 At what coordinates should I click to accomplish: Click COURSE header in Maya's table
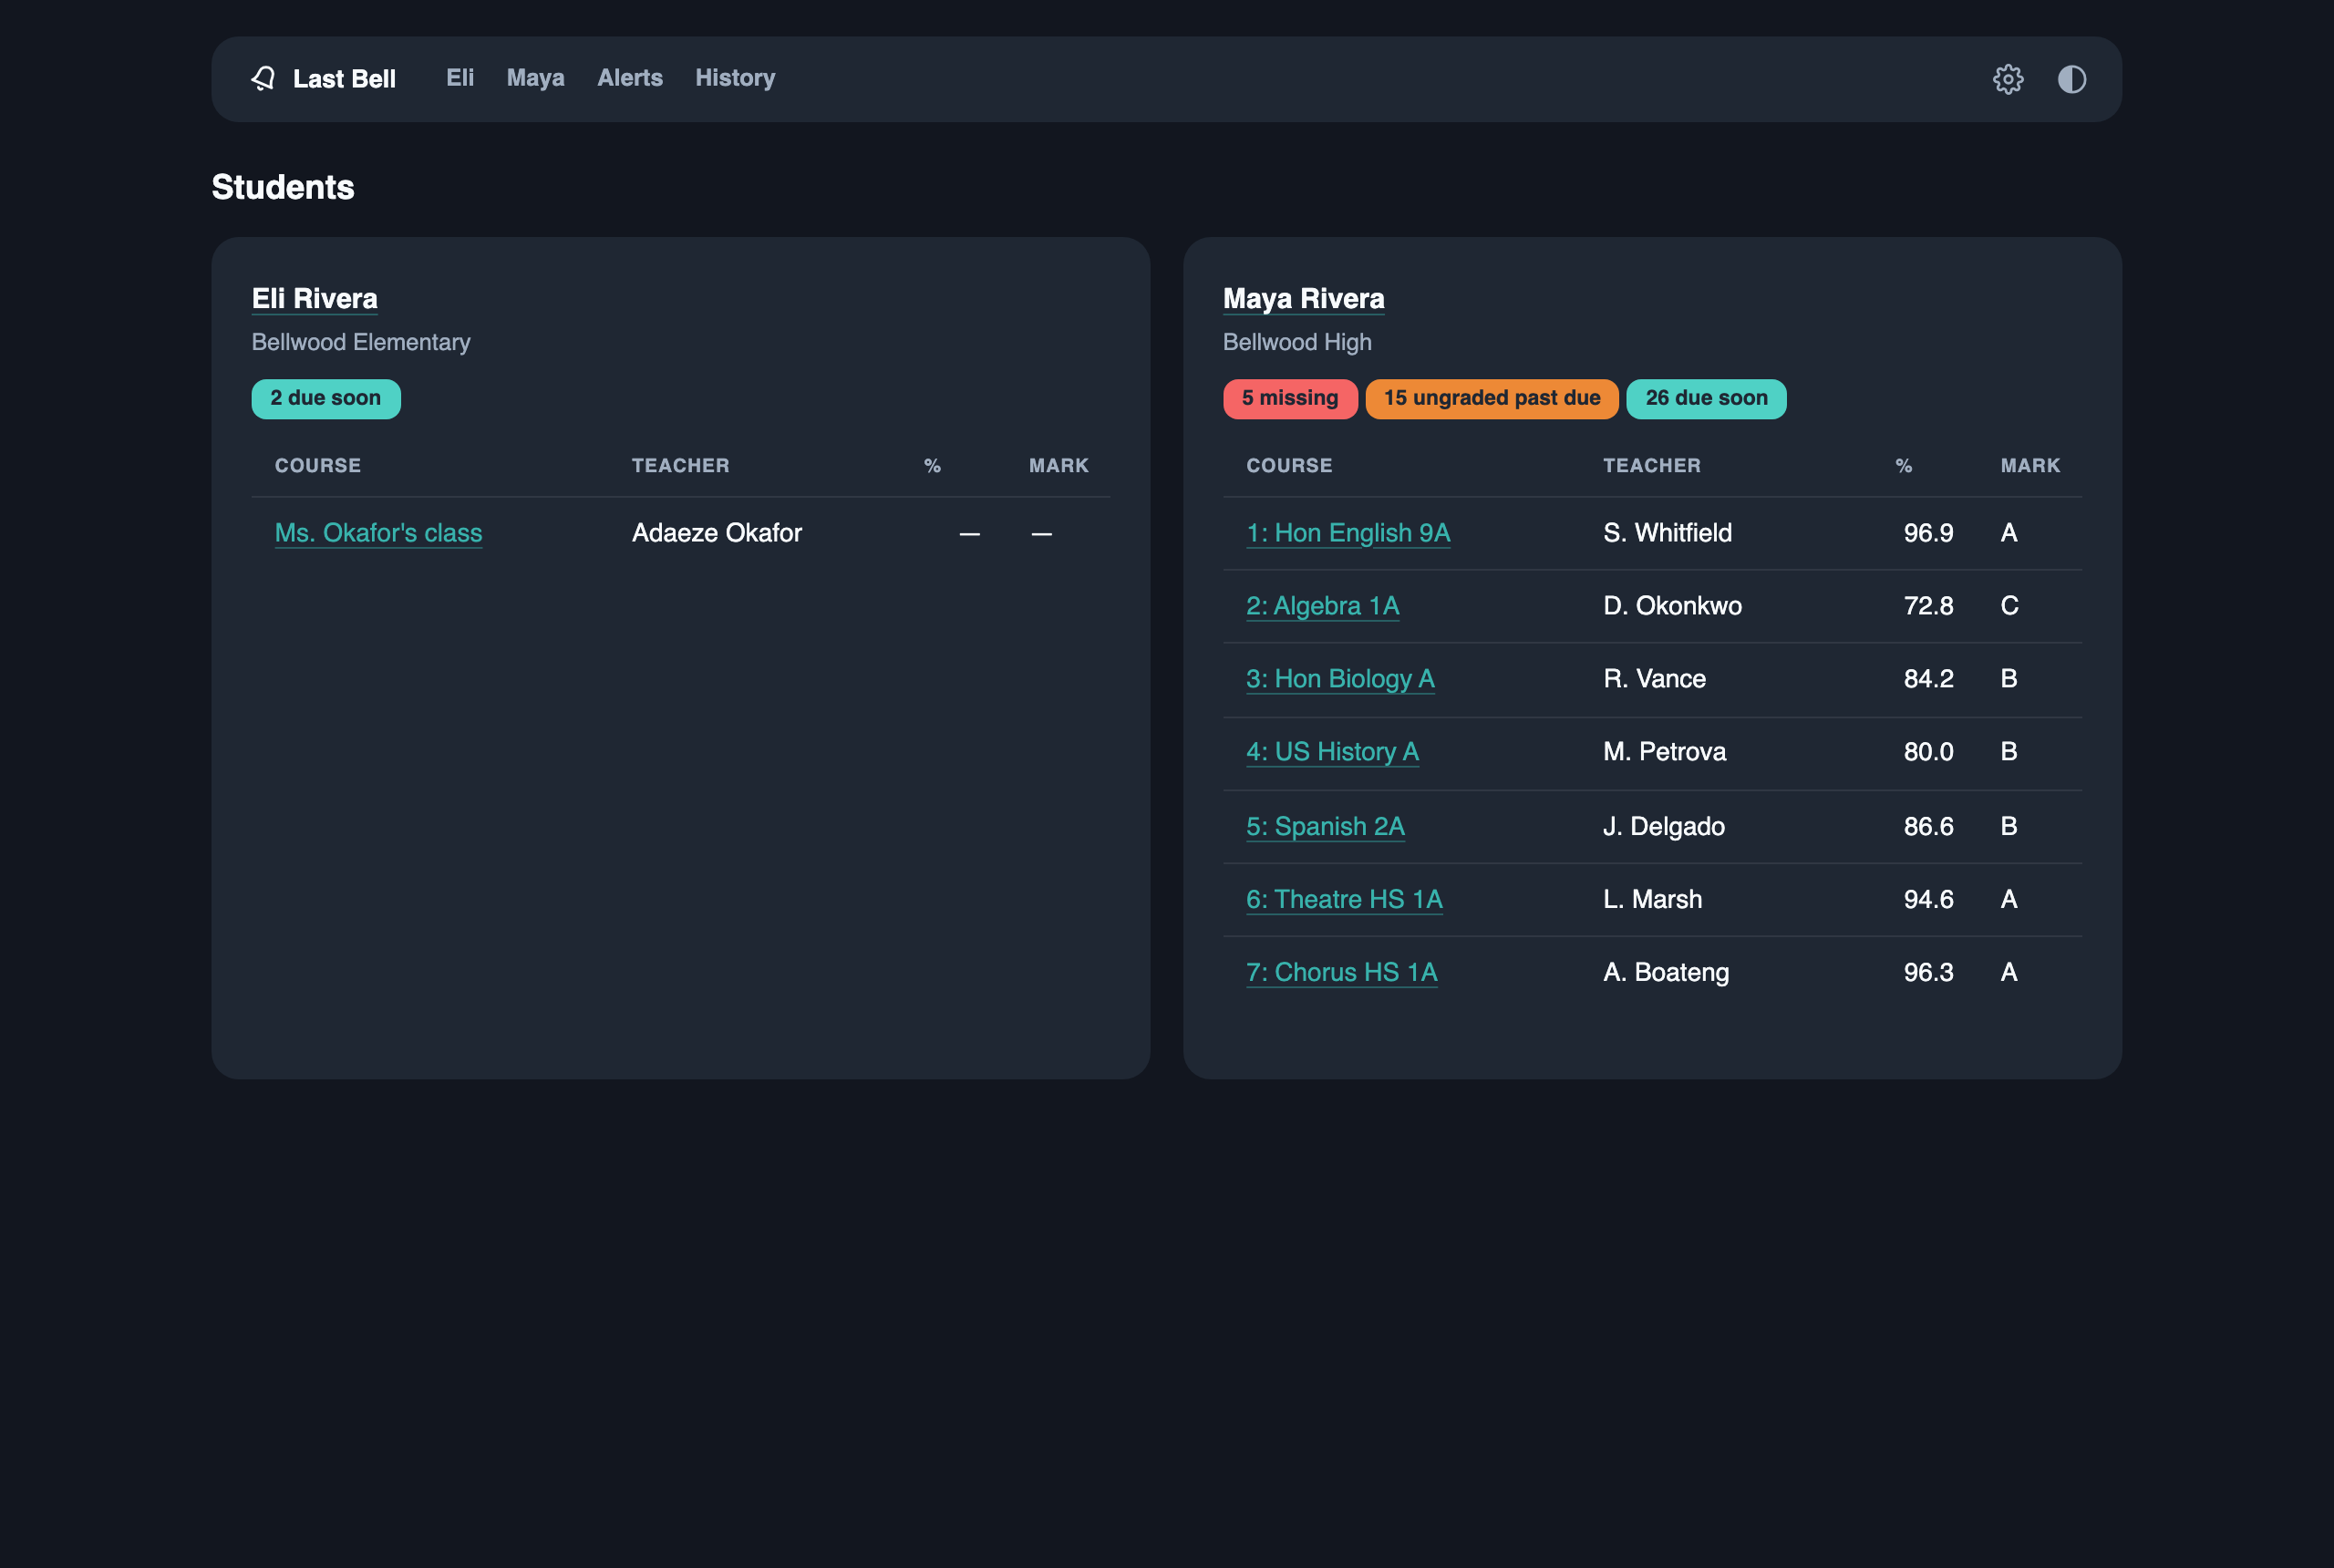(1289, 465)
